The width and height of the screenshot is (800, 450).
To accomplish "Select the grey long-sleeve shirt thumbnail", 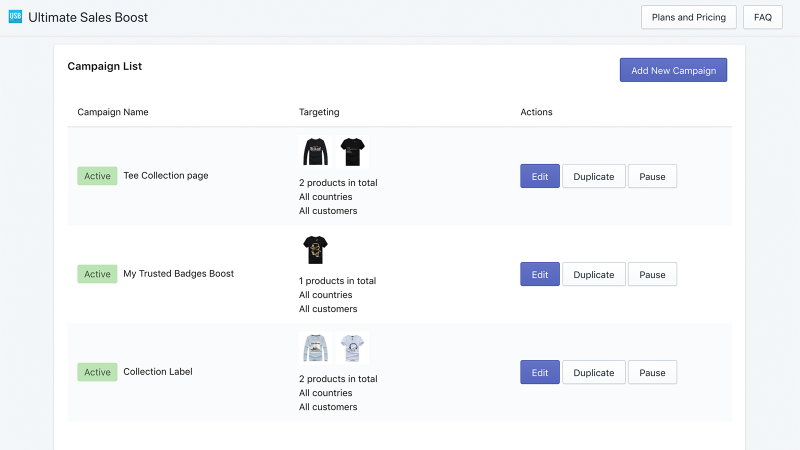I will (x=315, y=348).
